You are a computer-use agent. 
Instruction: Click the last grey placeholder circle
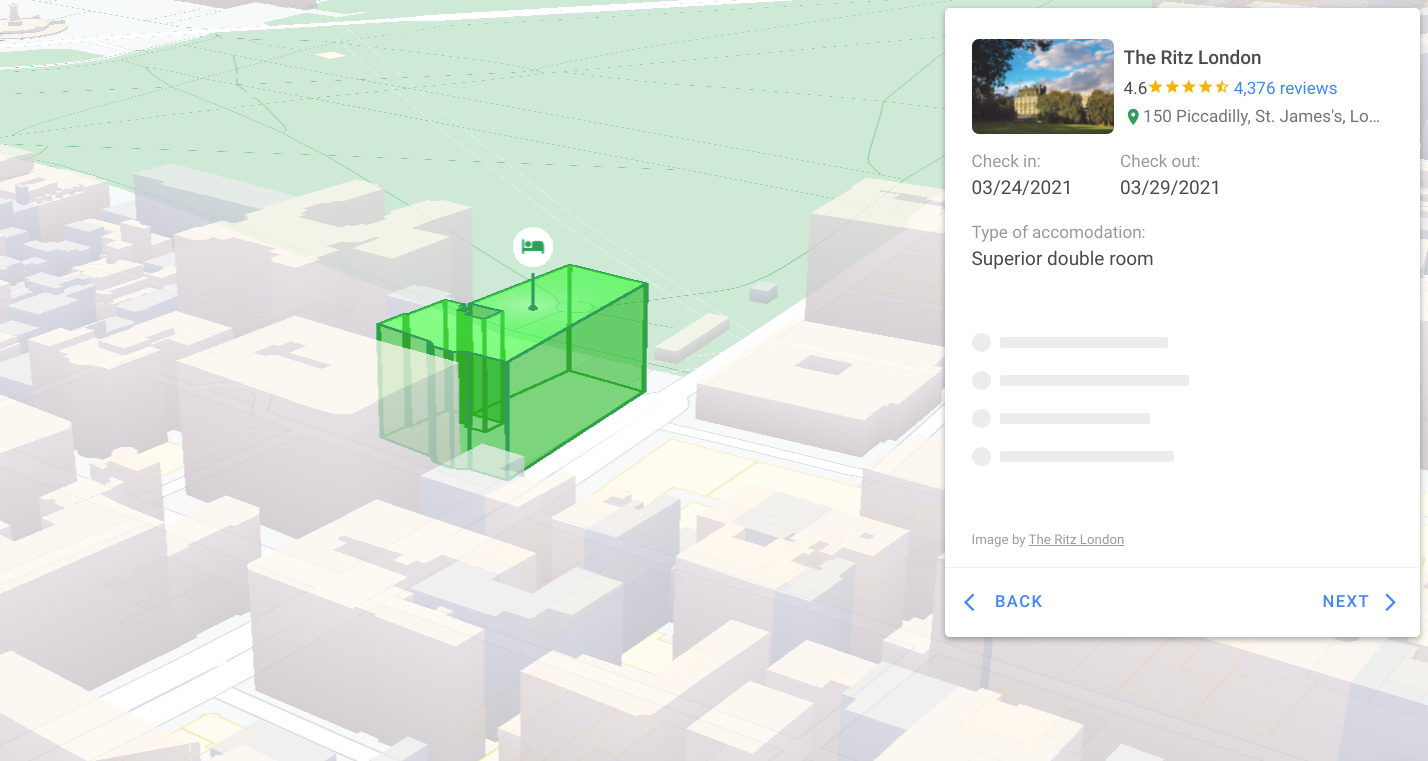coord(981,457)
